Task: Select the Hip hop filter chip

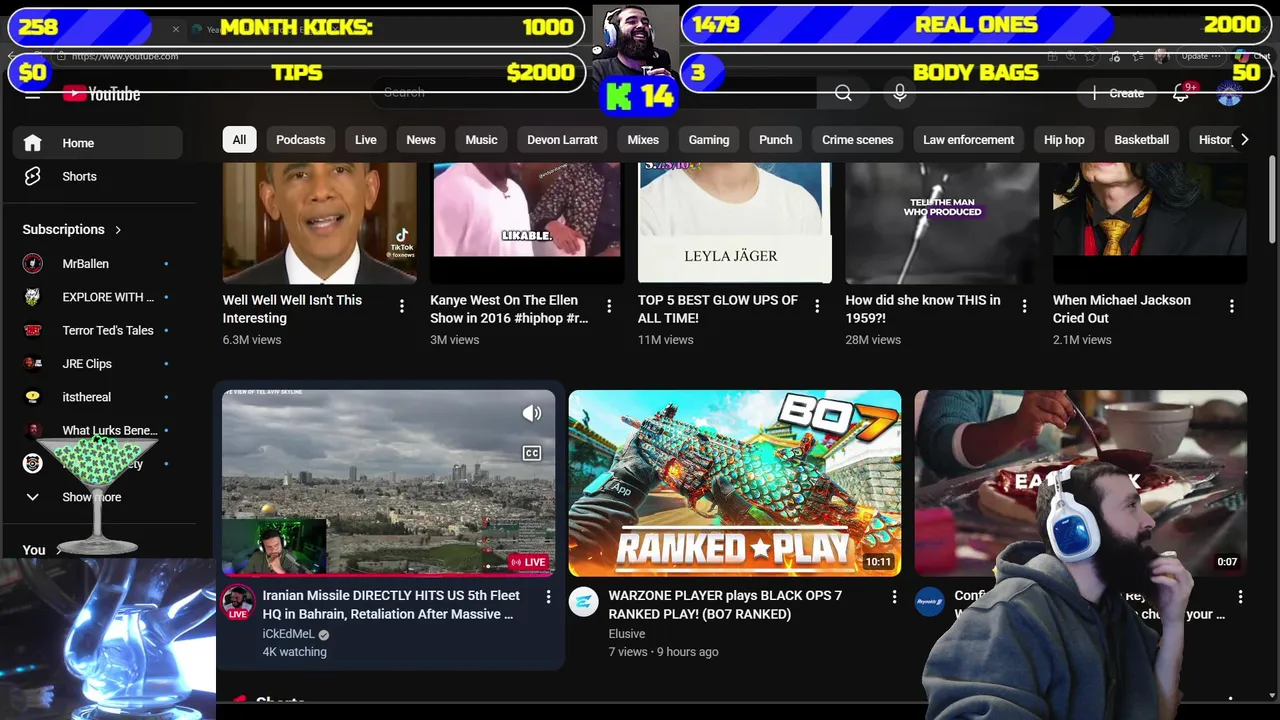Action: [x=1064, y=140]
